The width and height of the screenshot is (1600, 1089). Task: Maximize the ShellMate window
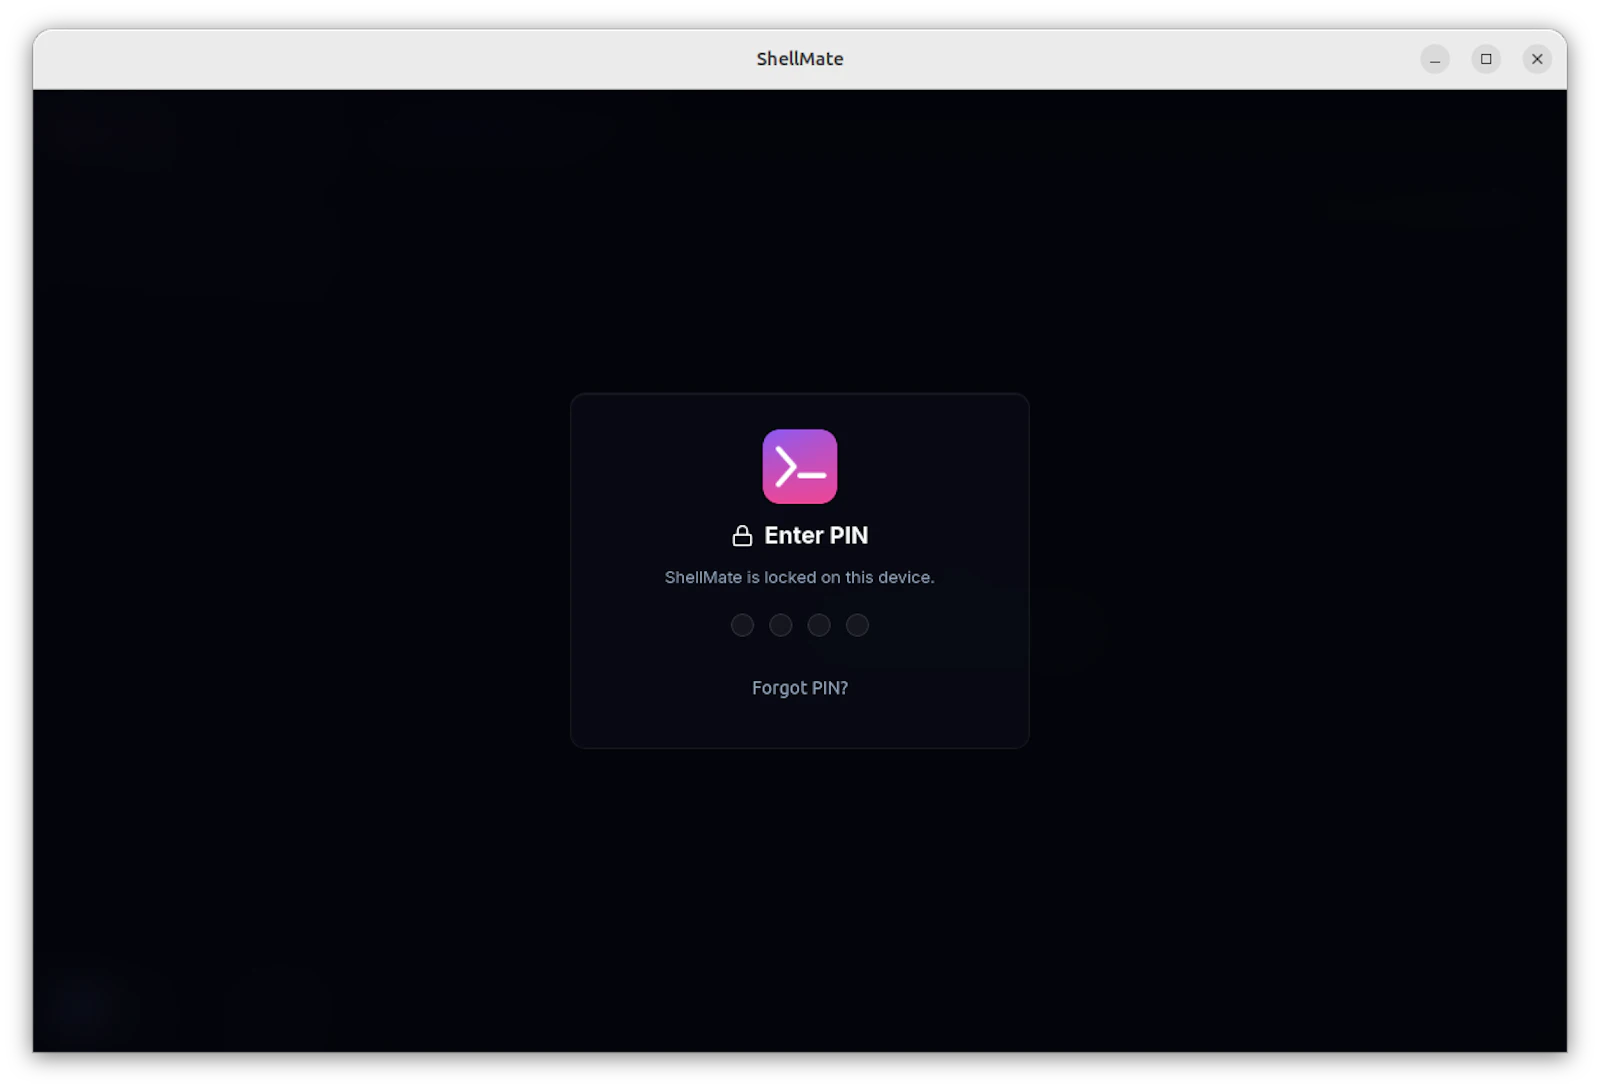(1485, 59)
